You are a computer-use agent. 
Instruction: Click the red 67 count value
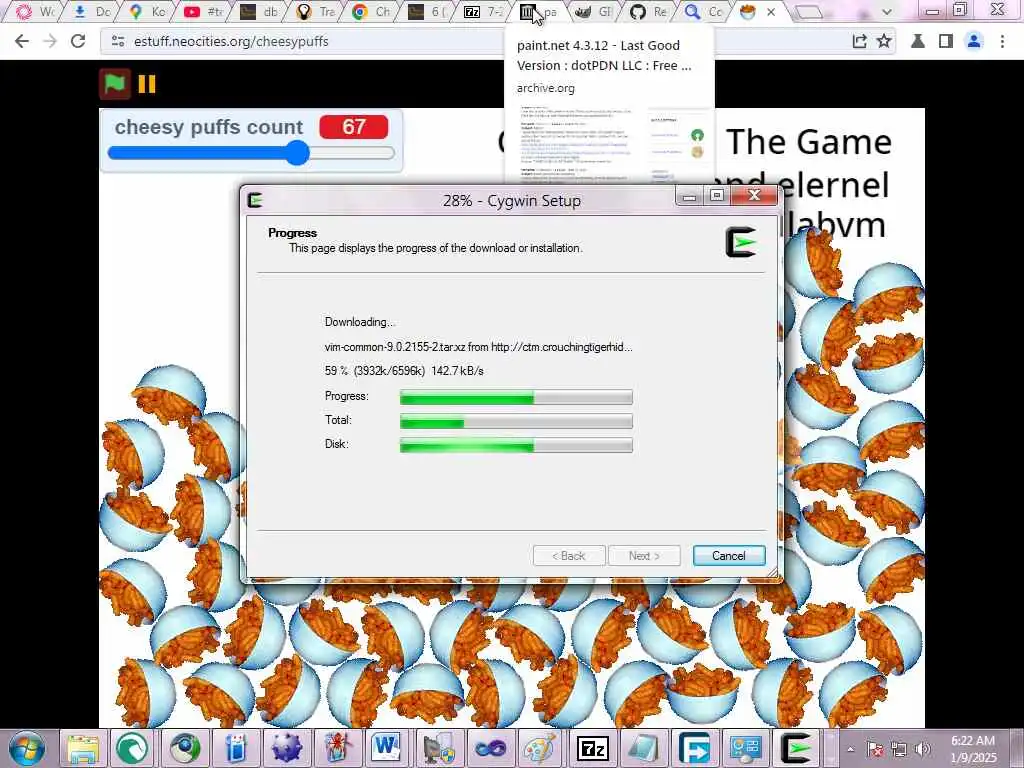tap(353, 127)
